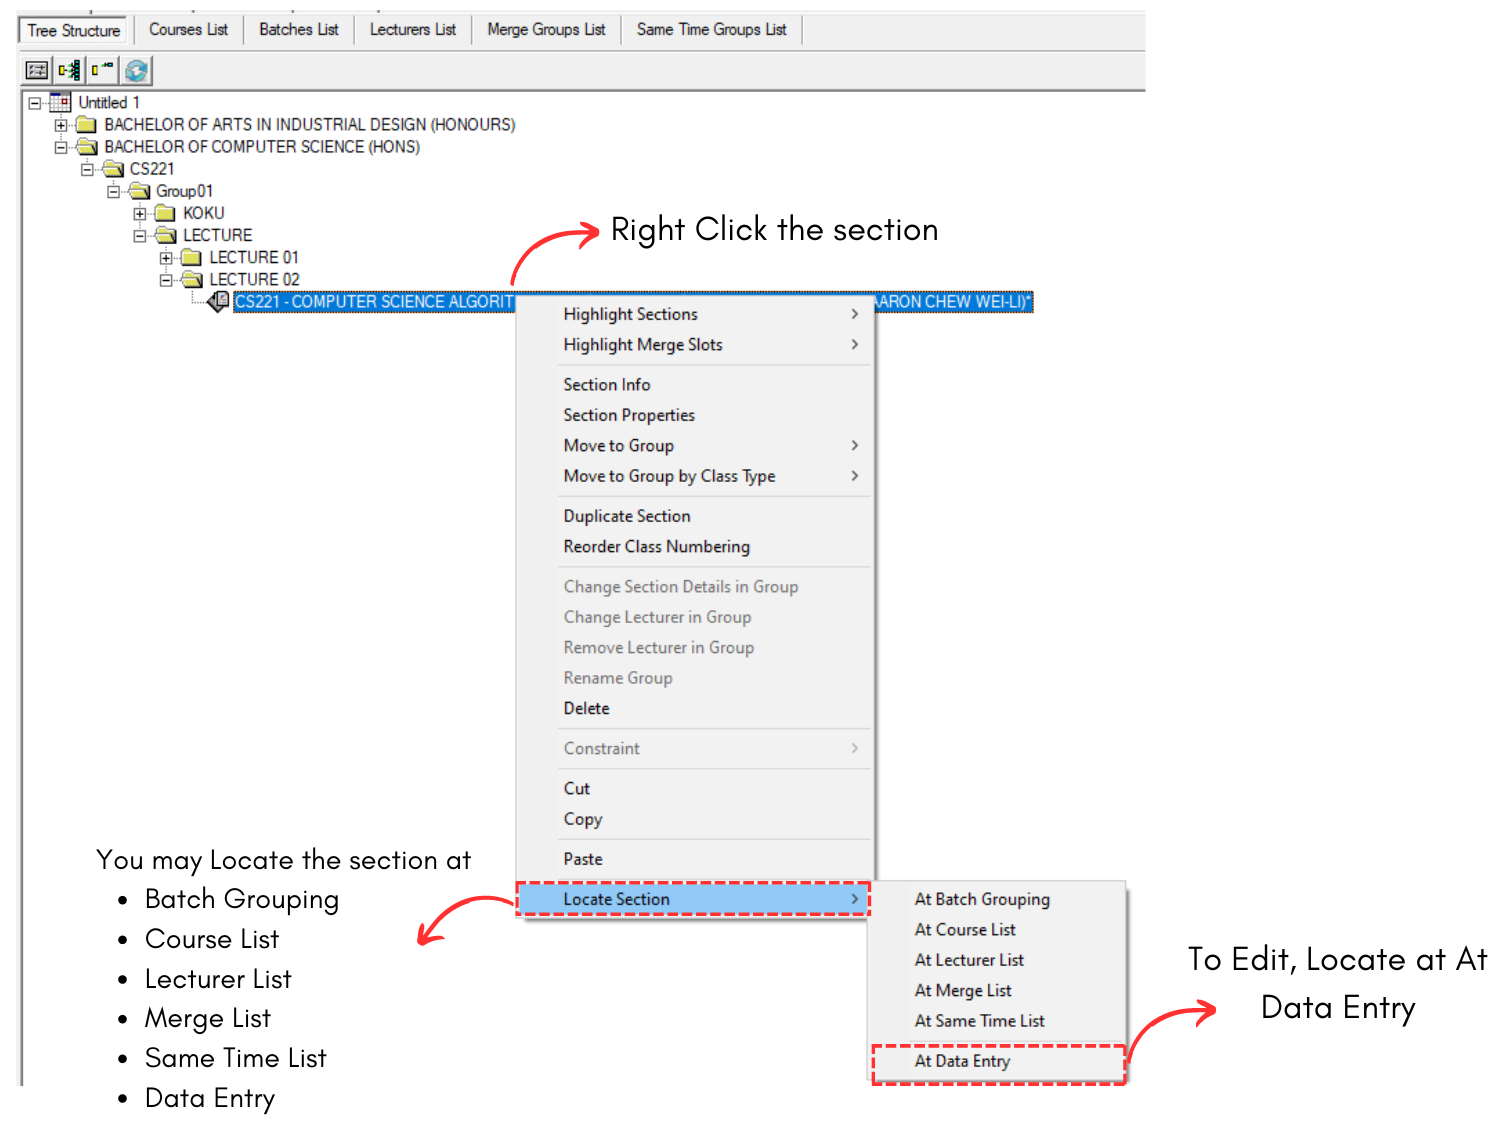
Task: Collapse the Group01 tree node
Action: (114, 191)
